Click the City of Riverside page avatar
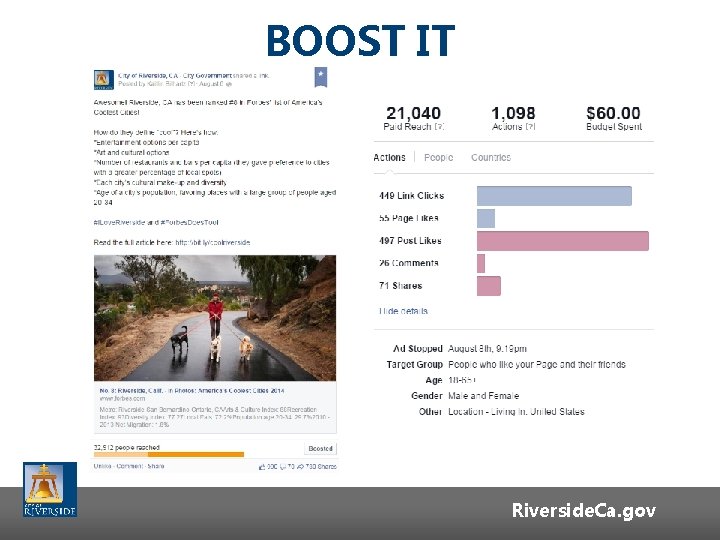 (103, 80)
